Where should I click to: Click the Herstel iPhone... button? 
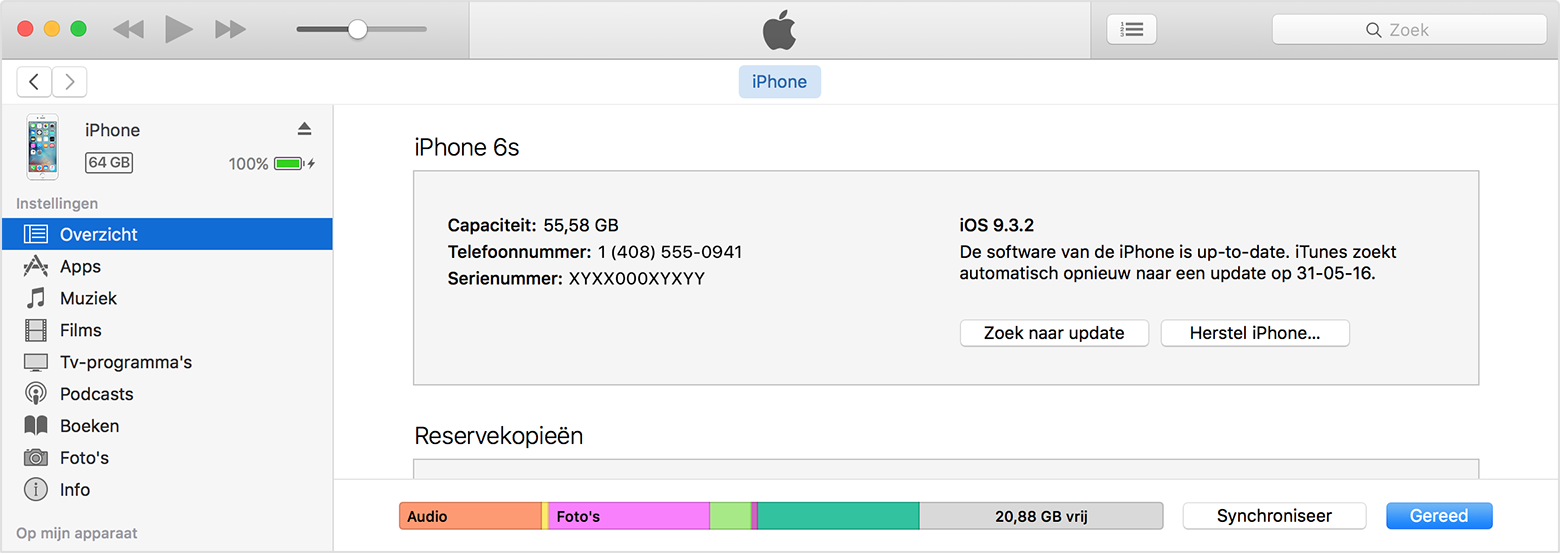tap(1255, 333)
